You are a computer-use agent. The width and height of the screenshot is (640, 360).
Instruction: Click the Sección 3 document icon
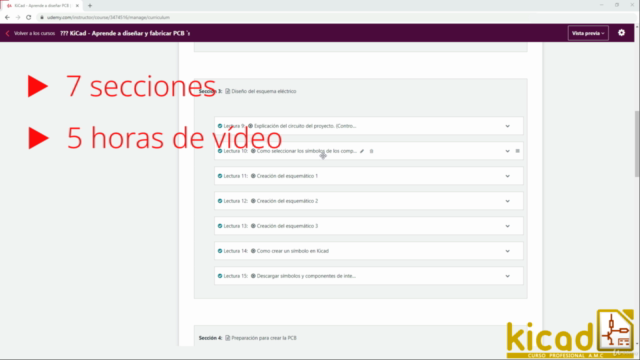227,91
